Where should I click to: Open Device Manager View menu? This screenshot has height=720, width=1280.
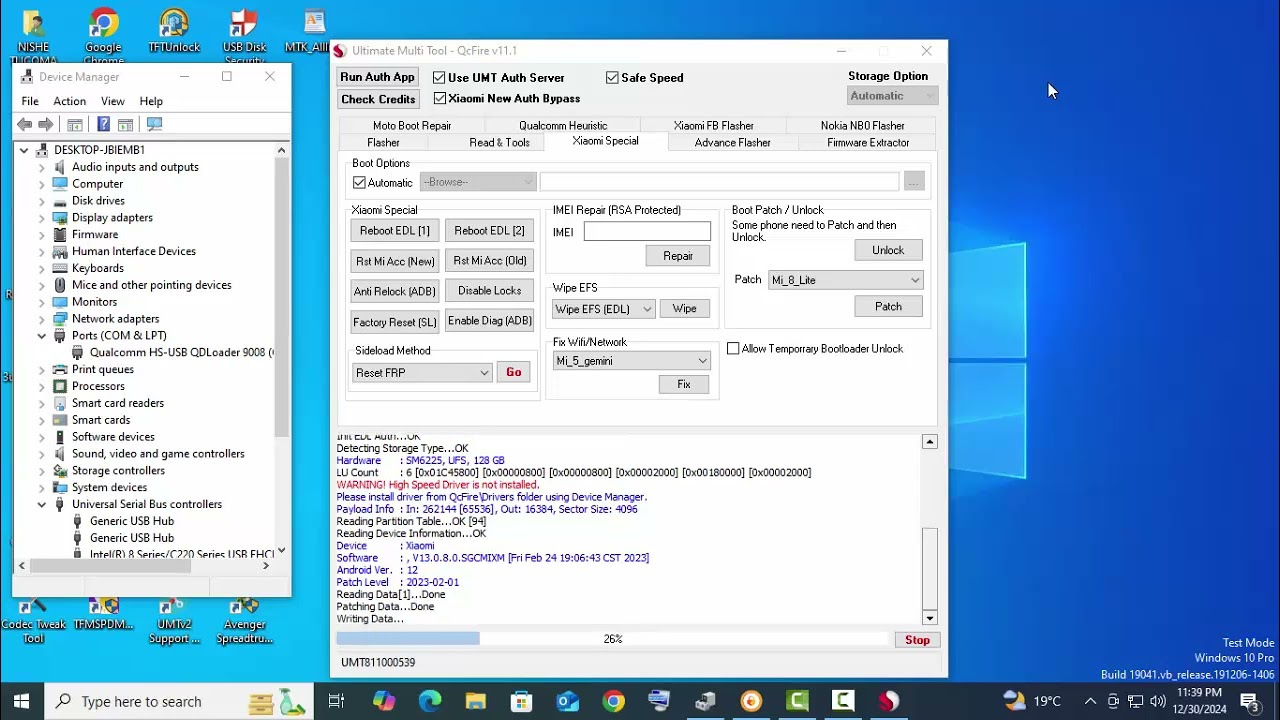112,101
